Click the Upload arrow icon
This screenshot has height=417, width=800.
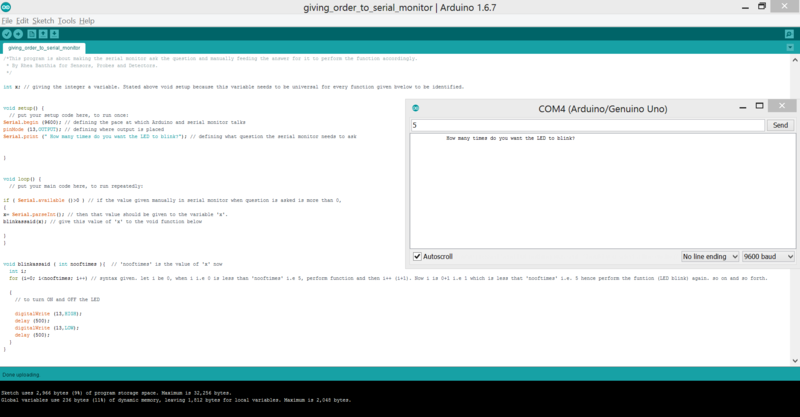[x=17, y=33]
